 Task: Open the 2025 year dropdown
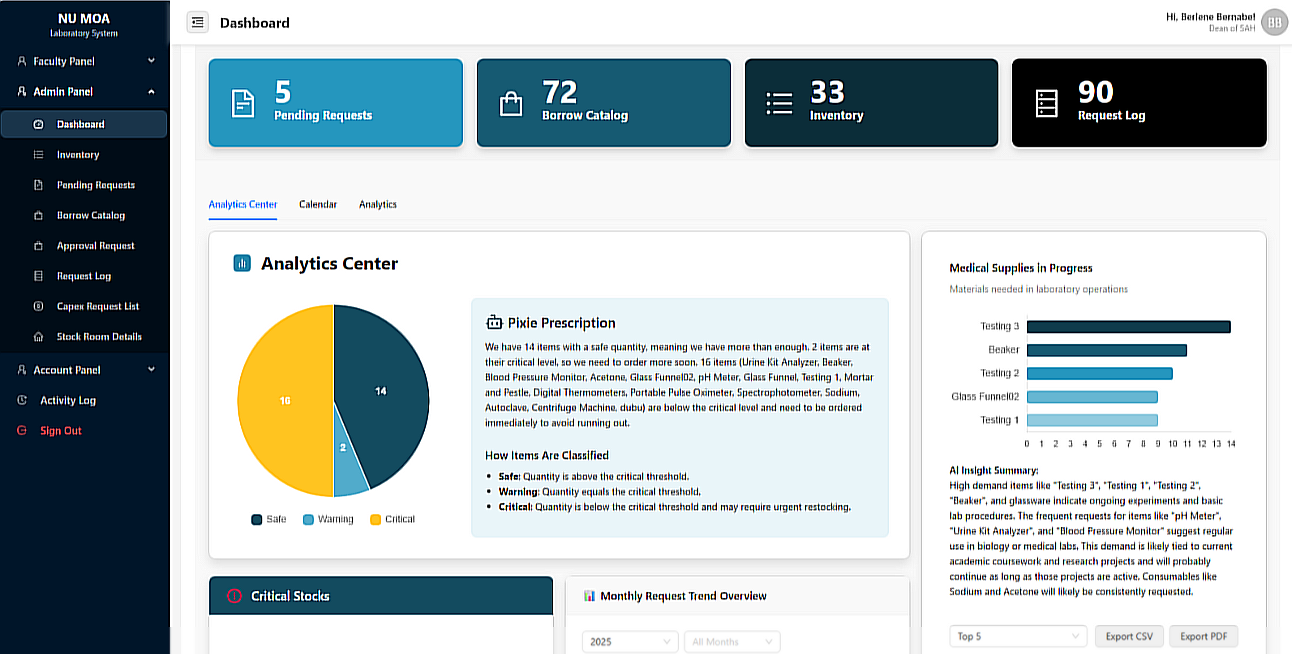pos(630,641)
